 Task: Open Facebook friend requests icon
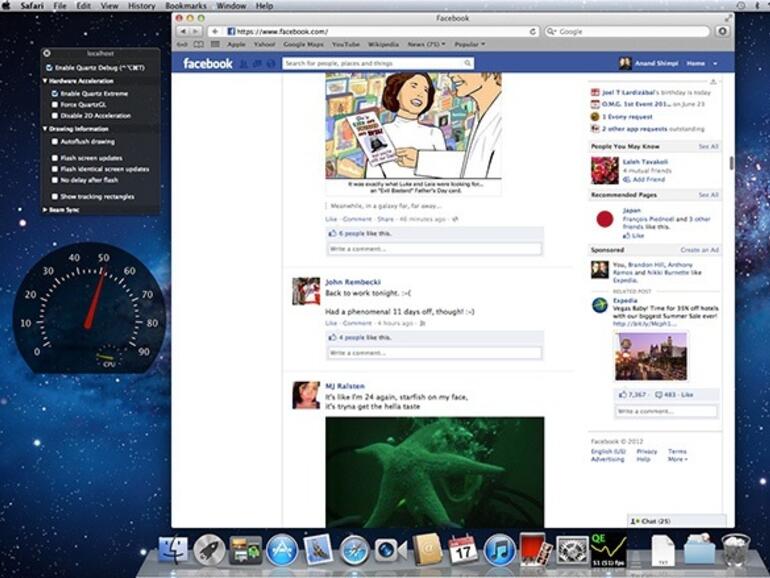pos(244,64)
